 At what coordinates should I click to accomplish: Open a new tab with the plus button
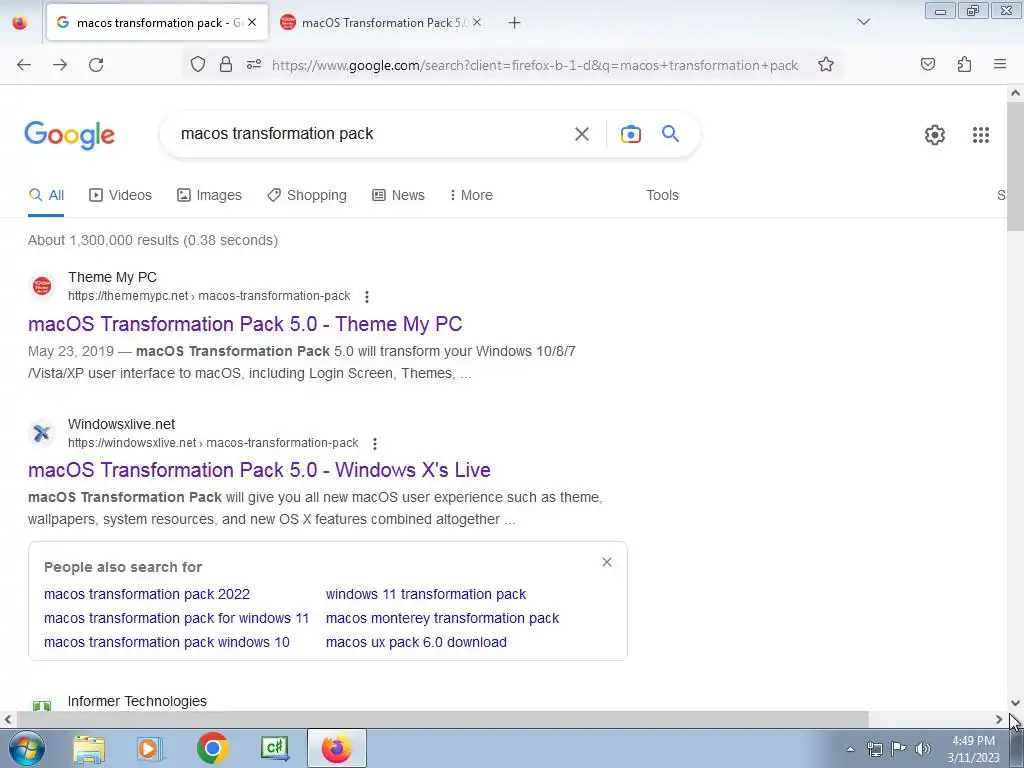[515, 23]
